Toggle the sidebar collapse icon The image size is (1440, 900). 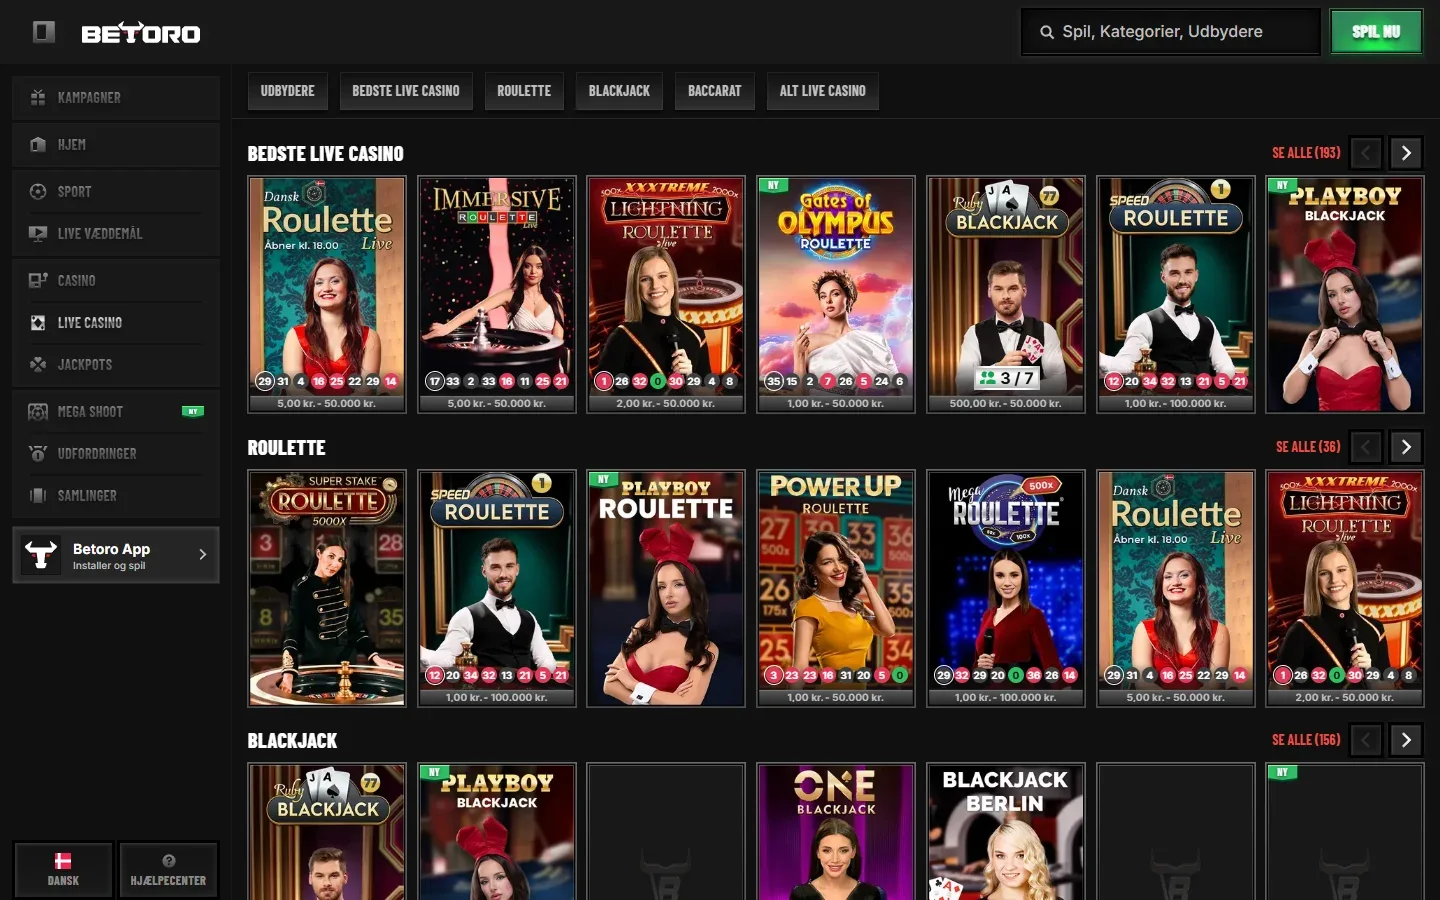click(43, 32)
